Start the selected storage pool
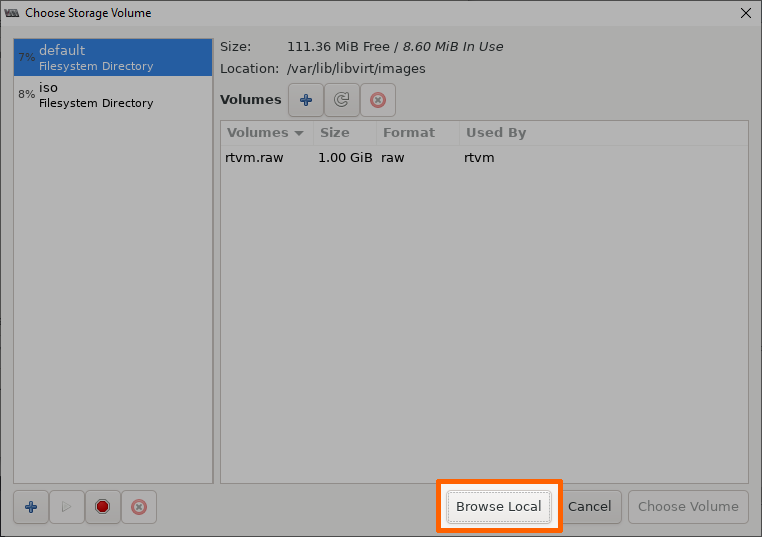This screenshot has width=762, height=537. [x=67, y=507]
